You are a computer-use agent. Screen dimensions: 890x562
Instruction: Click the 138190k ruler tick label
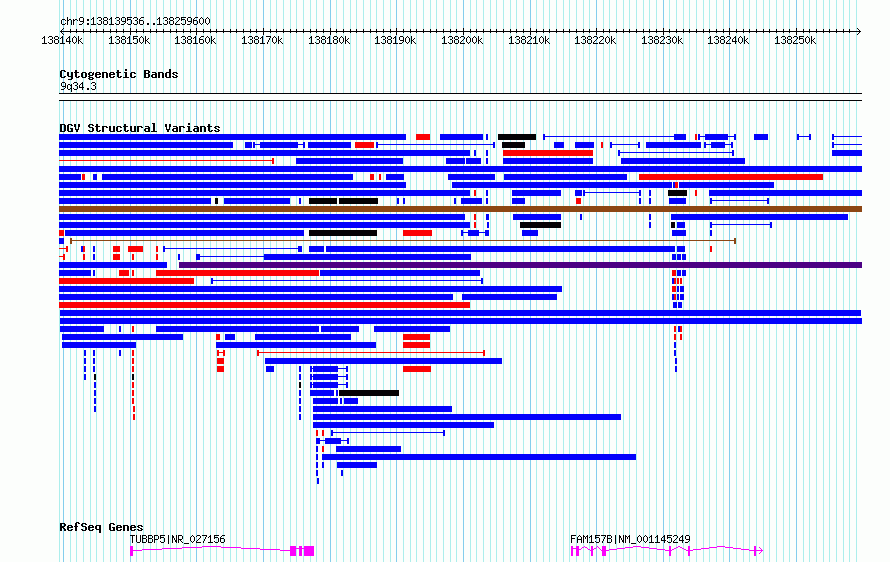tap(395, 40)
